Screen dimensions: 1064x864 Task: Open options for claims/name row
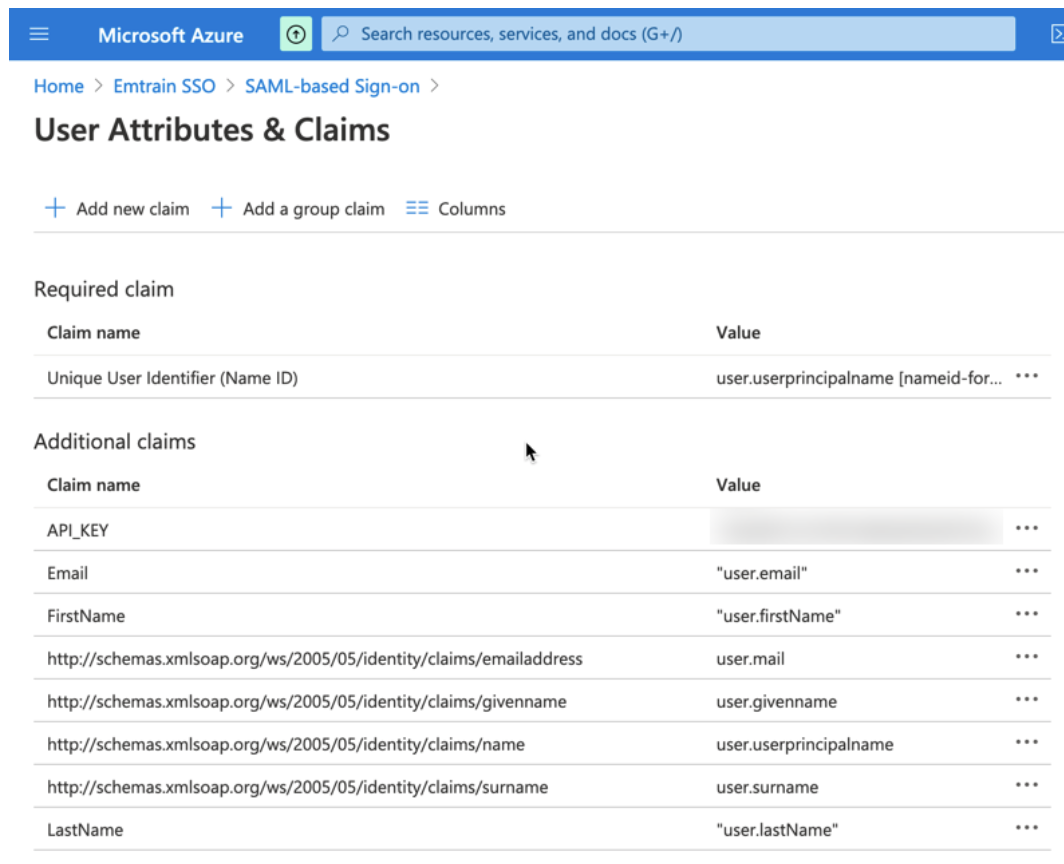[1026, 743]
